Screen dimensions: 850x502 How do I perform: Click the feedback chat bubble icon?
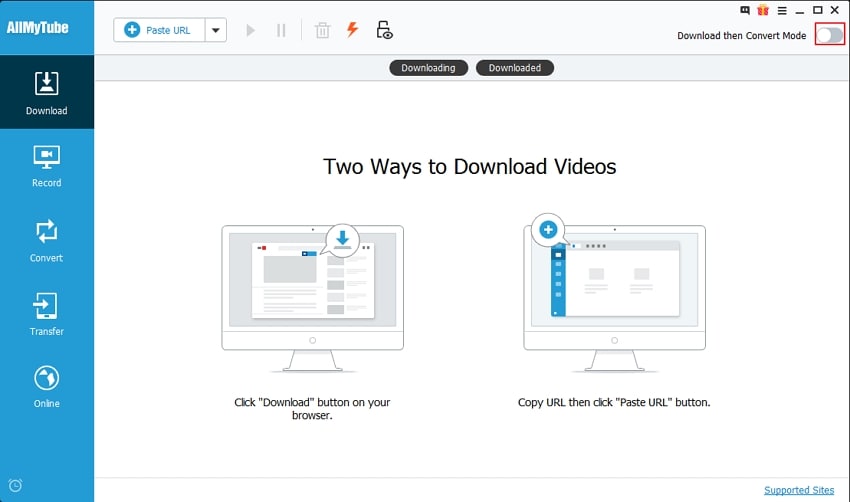point(745,10)
